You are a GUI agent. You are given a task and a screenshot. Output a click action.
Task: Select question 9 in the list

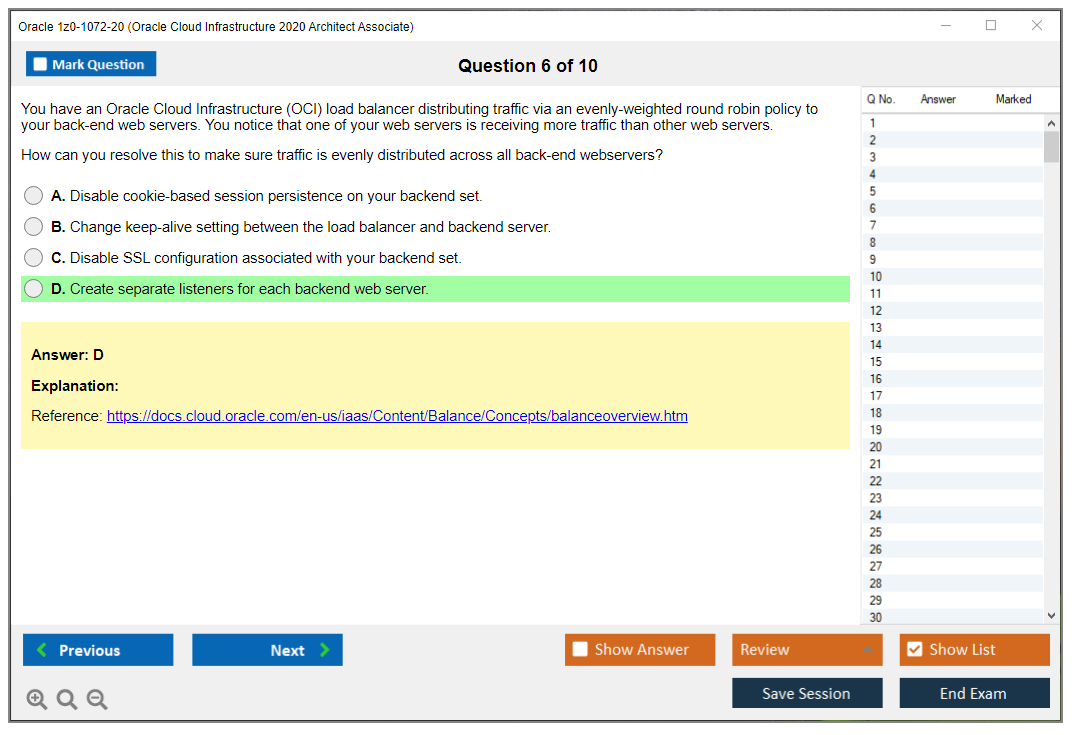[952, 260]
